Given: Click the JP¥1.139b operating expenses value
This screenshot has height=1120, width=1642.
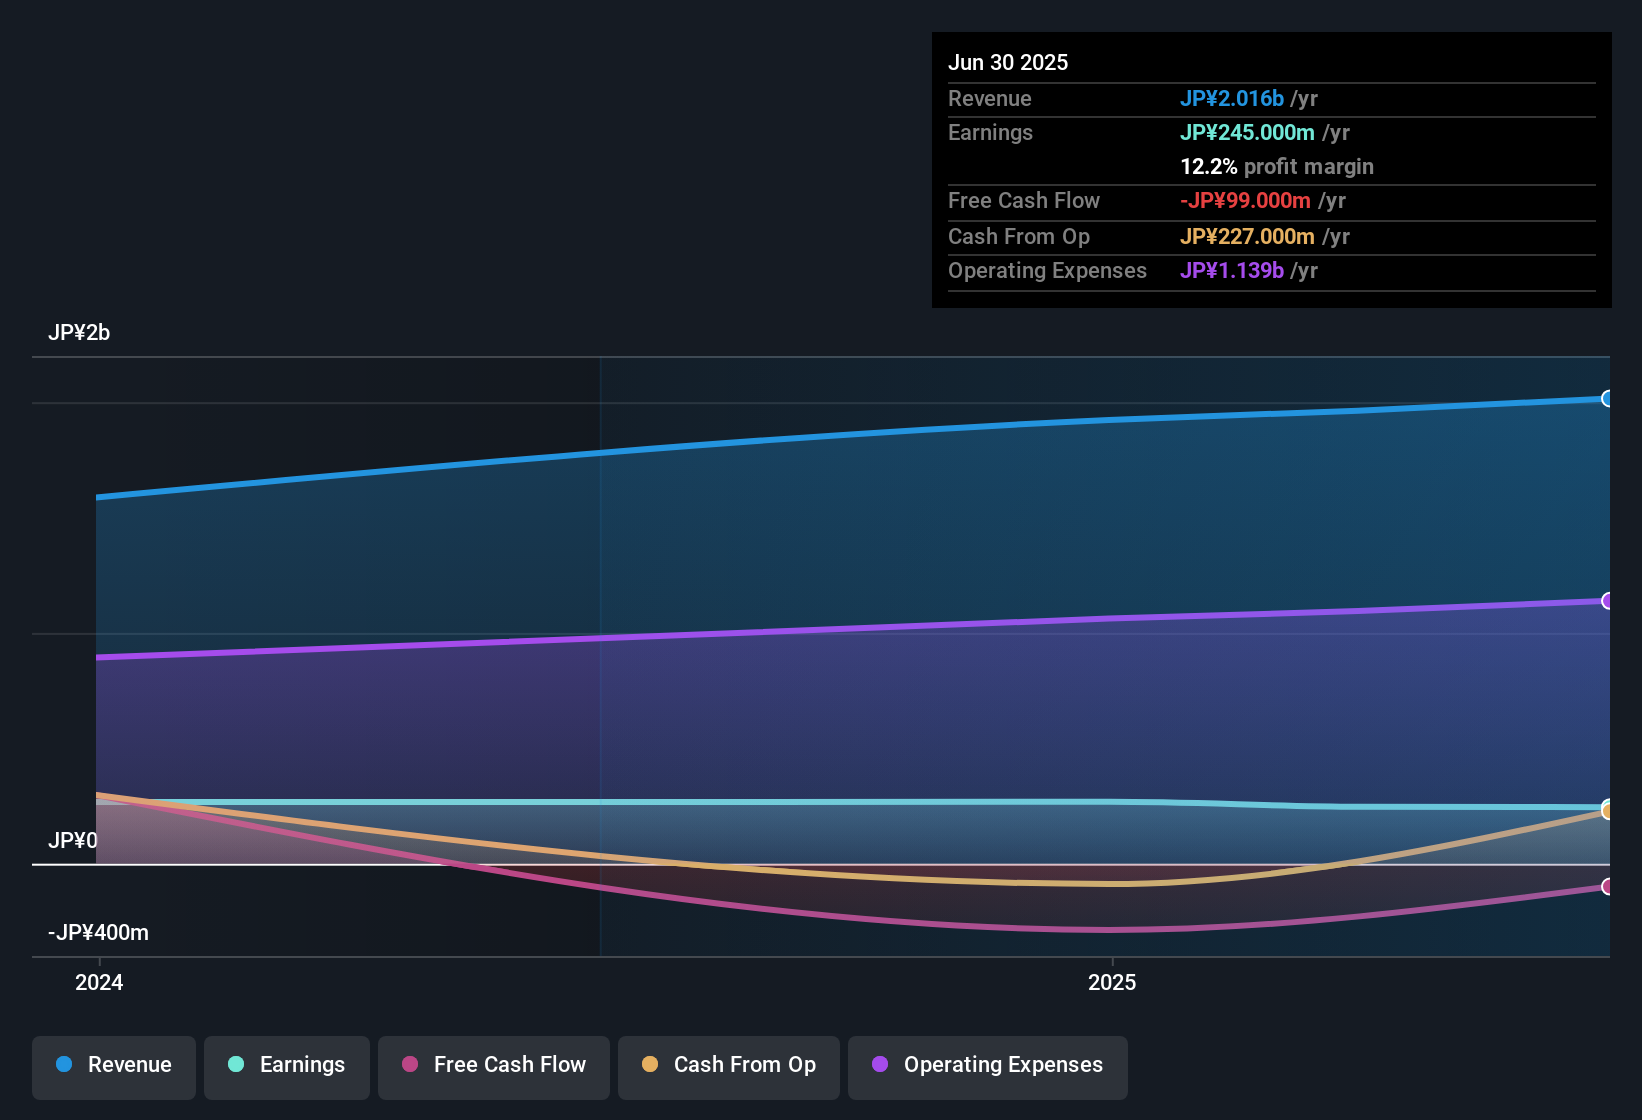Looking at the screenshot, I should [1232, 271].
